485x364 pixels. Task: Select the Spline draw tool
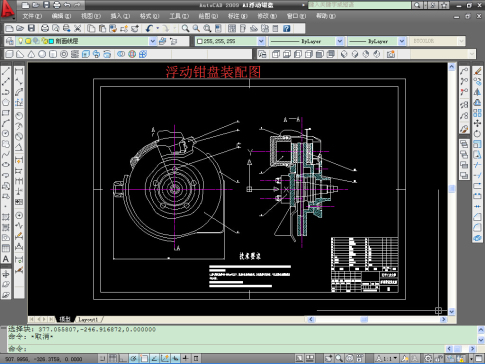(x=6, y=155)
